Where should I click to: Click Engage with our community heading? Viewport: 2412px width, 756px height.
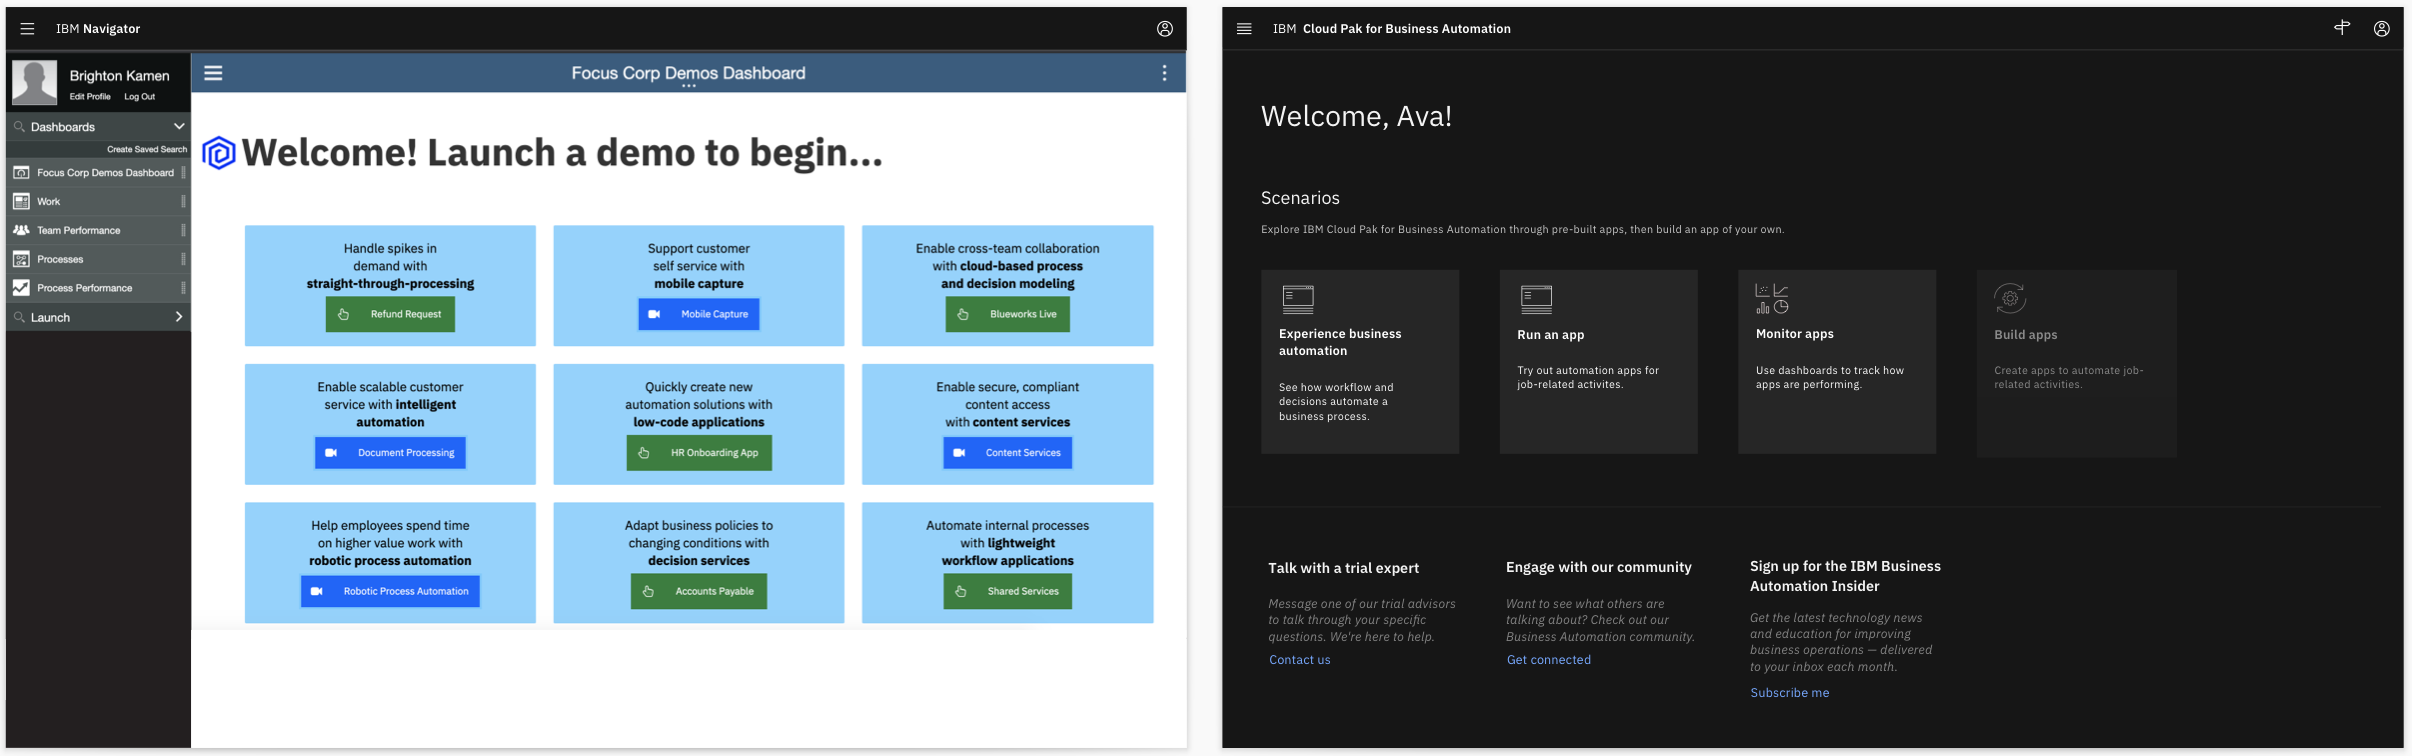click(x=1599, y=567)
